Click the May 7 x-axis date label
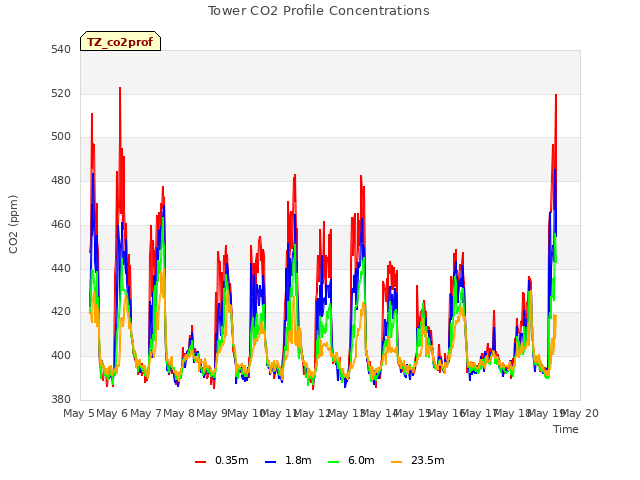The image size is (640, 480). [x=146, y=413]
